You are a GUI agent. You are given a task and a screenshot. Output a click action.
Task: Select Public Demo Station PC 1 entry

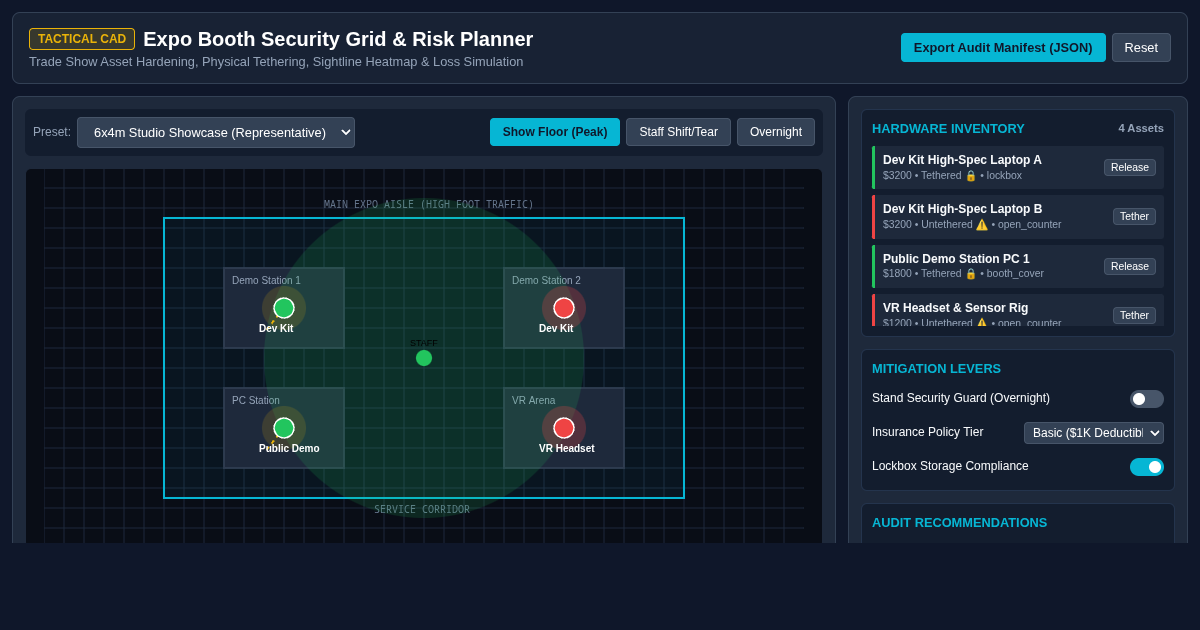(x=1018, y=266)
